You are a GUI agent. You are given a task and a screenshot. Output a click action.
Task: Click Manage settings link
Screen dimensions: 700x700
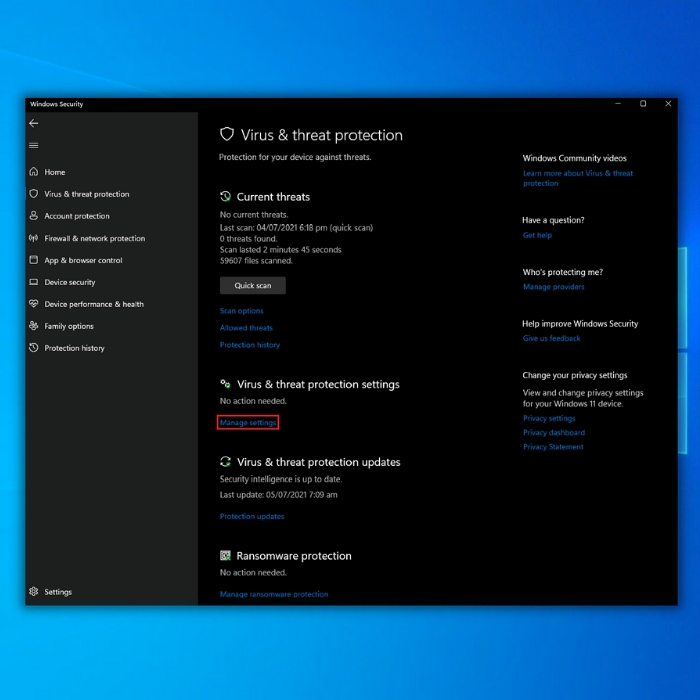coord(248,422)
